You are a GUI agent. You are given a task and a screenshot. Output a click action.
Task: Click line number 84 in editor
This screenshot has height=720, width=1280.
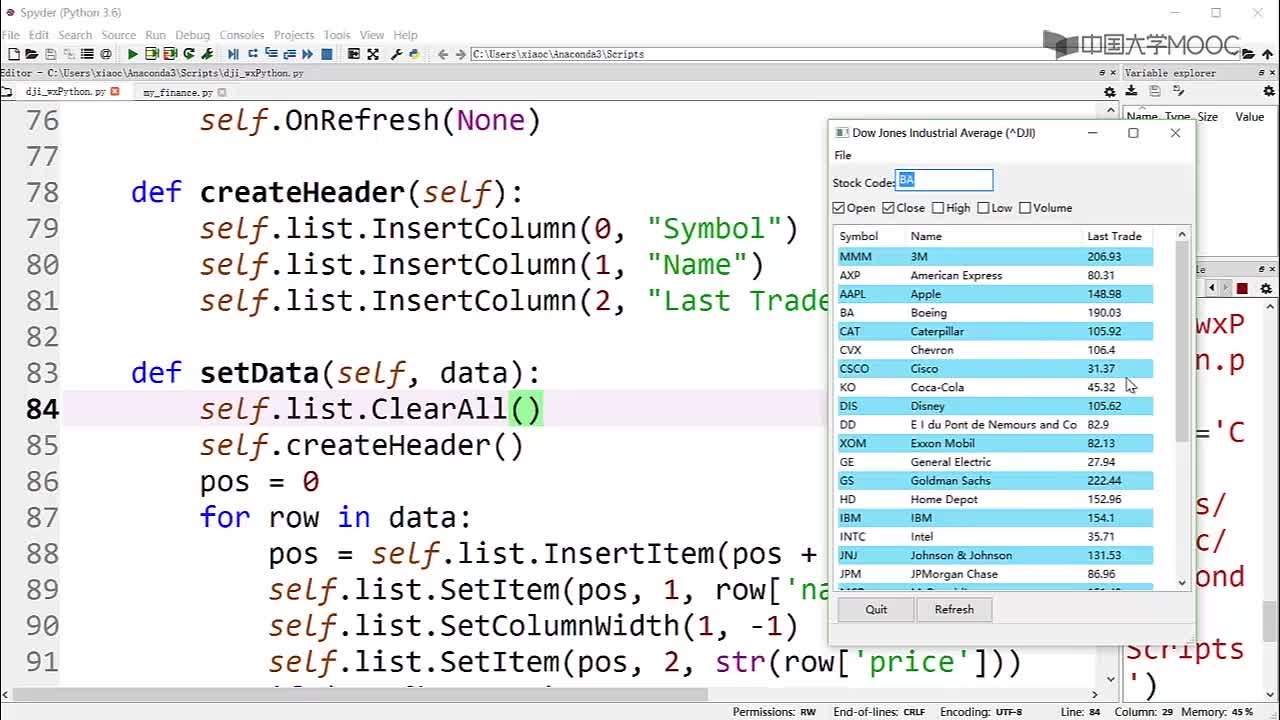click(x=42, y=409)
